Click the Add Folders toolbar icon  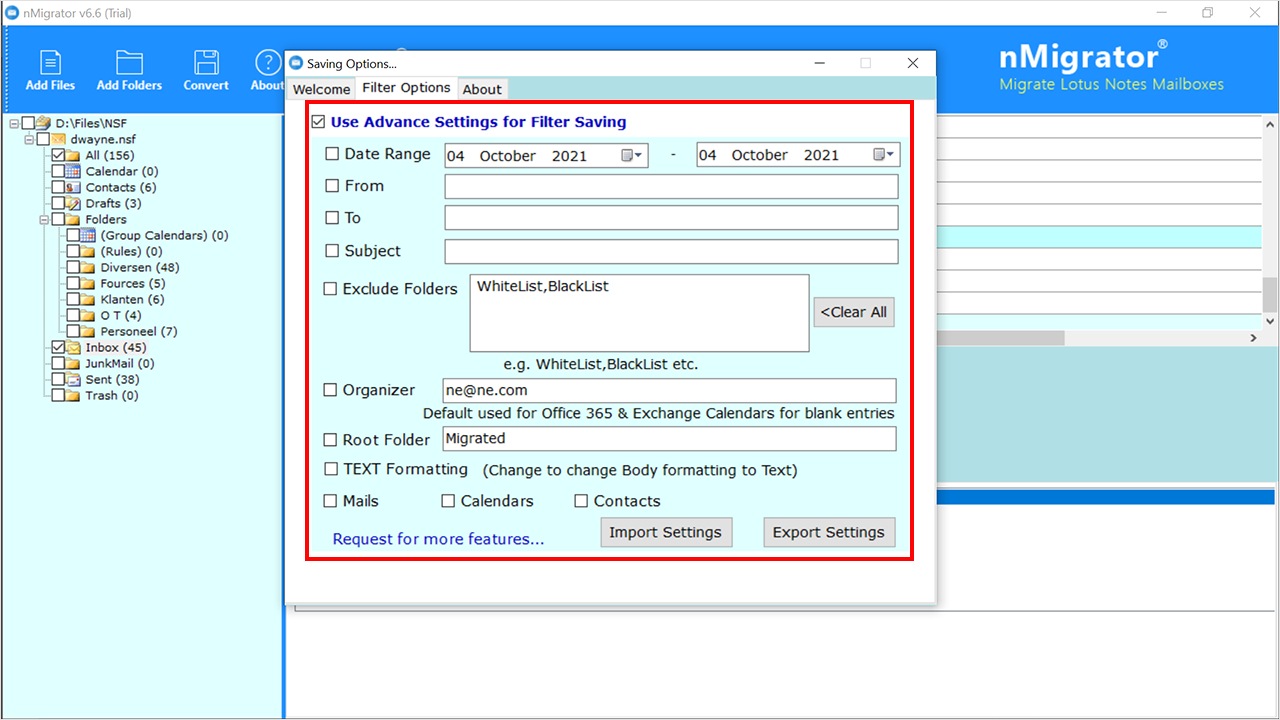pos(129,62)
